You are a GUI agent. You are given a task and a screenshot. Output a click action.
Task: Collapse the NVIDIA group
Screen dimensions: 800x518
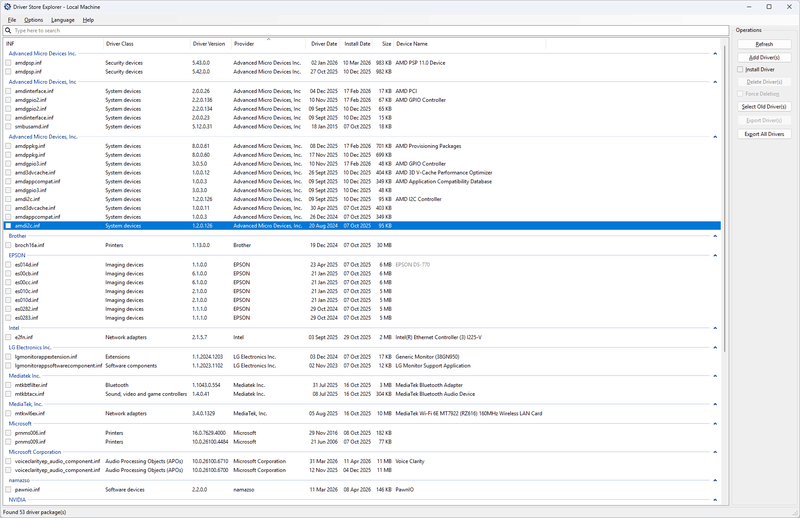pyautogui.click(x=715, y=500)
